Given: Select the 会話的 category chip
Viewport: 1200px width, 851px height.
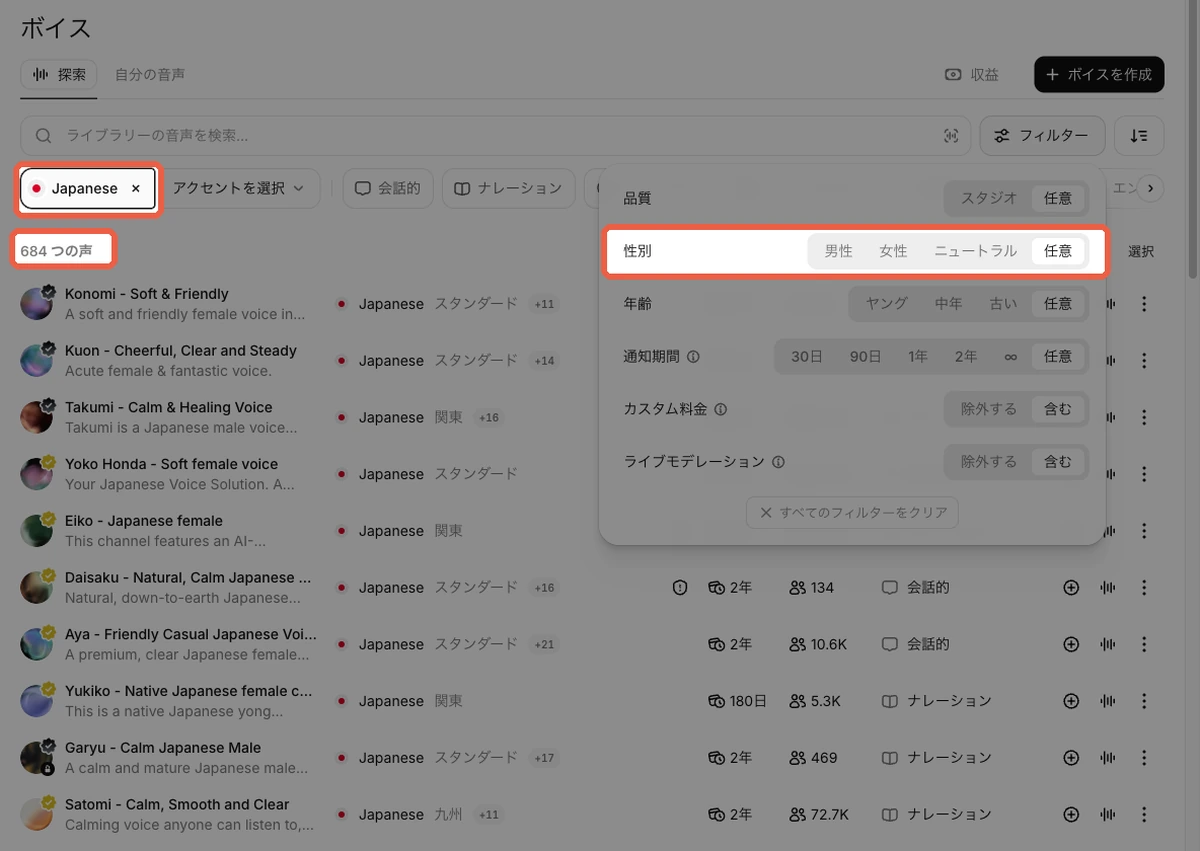Looking at the screenshot, I should point(388,188).
